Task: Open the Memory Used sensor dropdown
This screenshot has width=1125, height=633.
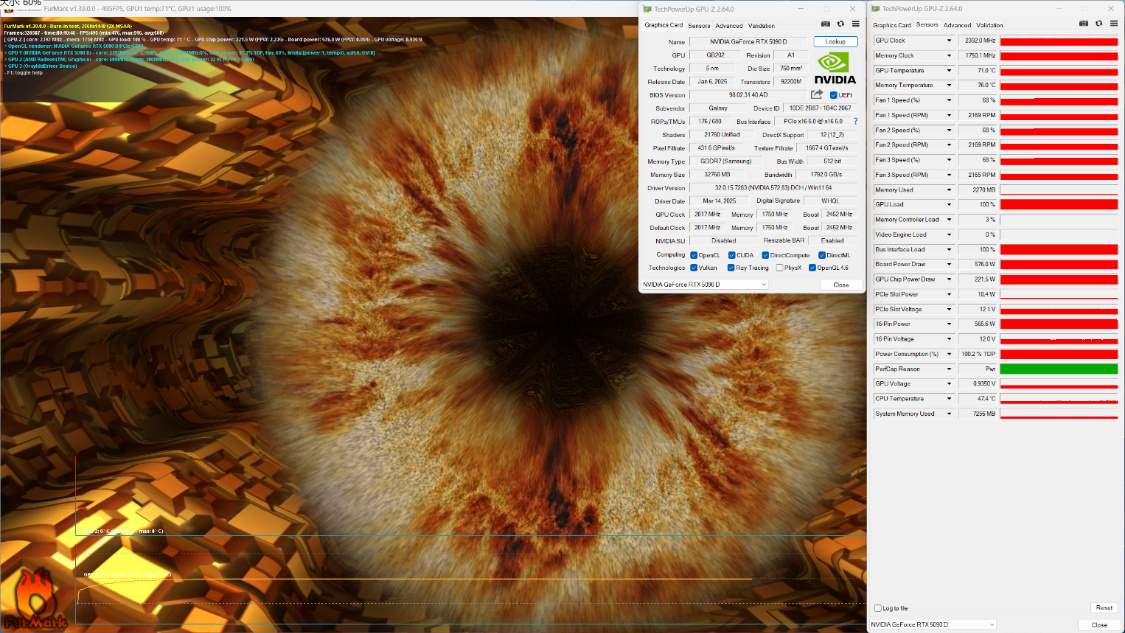Action: point(949,190)
